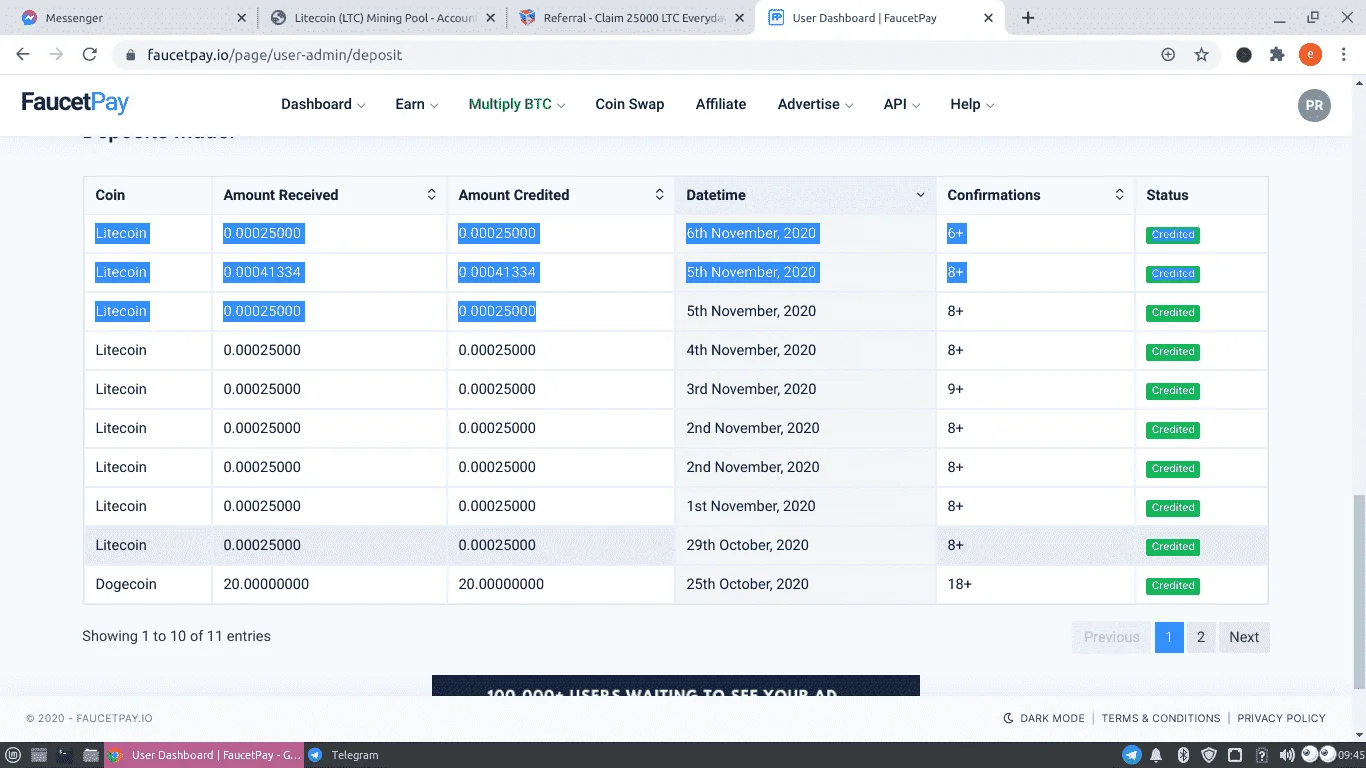Close the Litecoin Mining Pool tab
This screenshot has height=768, width=1366.
coord(490,18)
